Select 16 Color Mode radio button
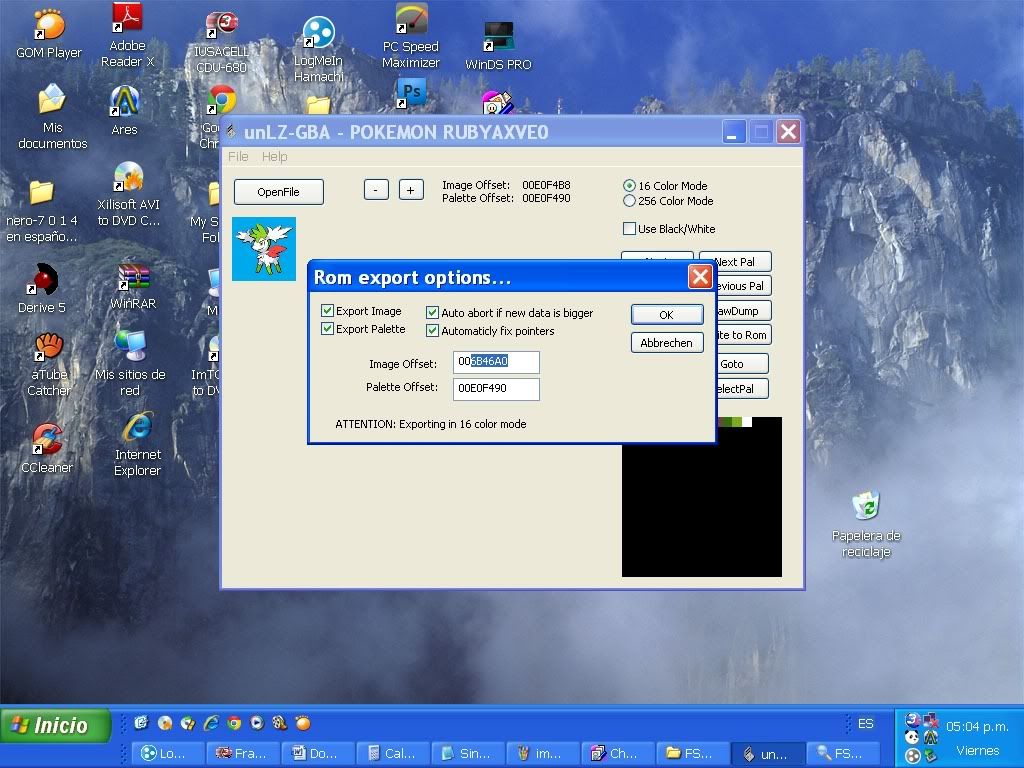The image size is (1024, 768). (x=629, y=185)
